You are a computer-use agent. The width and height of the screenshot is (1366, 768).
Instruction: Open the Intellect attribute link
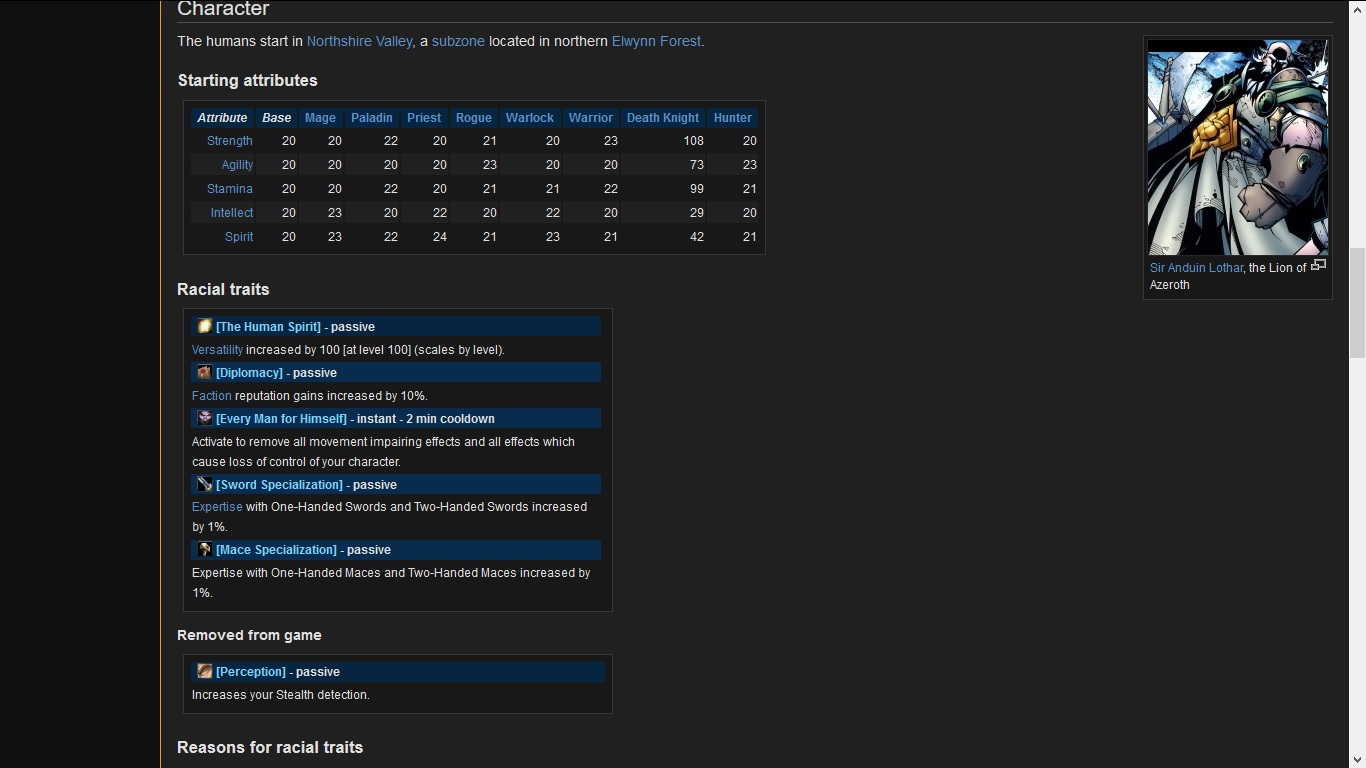232,213
